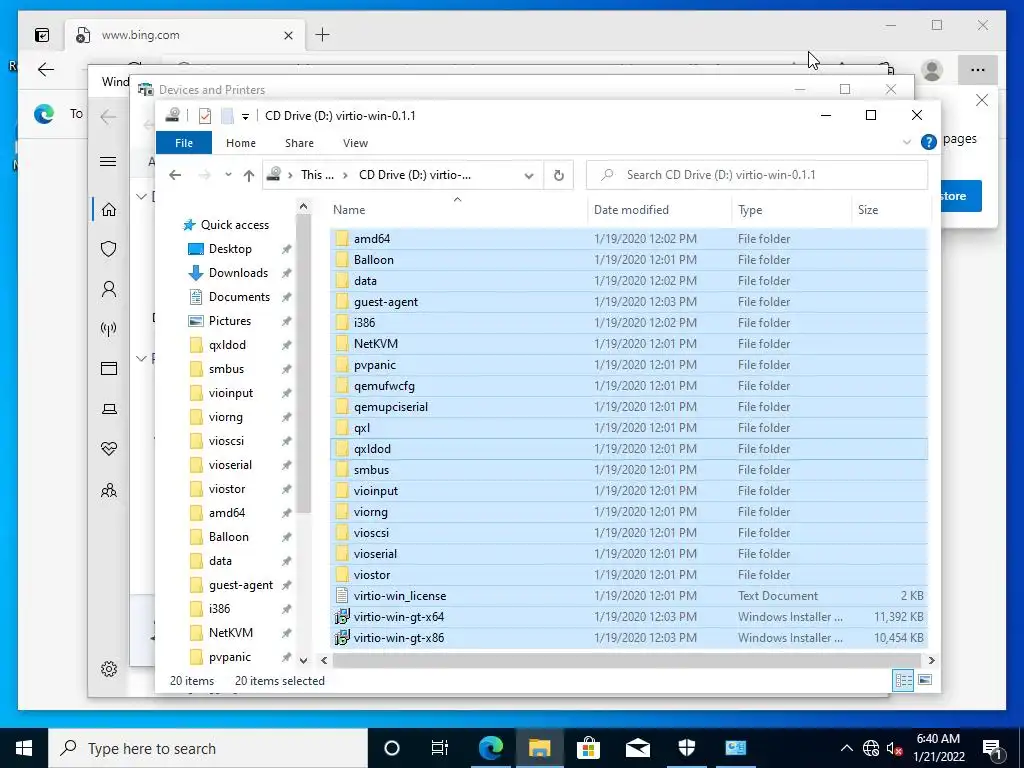Expand address bar history dropdown

tap(529, 175)
